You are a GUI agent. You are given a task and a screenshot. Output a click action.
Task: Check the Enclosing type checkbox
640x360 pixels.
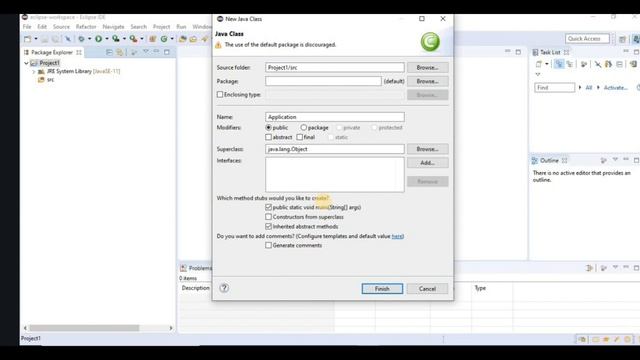(x=220, y=94)
